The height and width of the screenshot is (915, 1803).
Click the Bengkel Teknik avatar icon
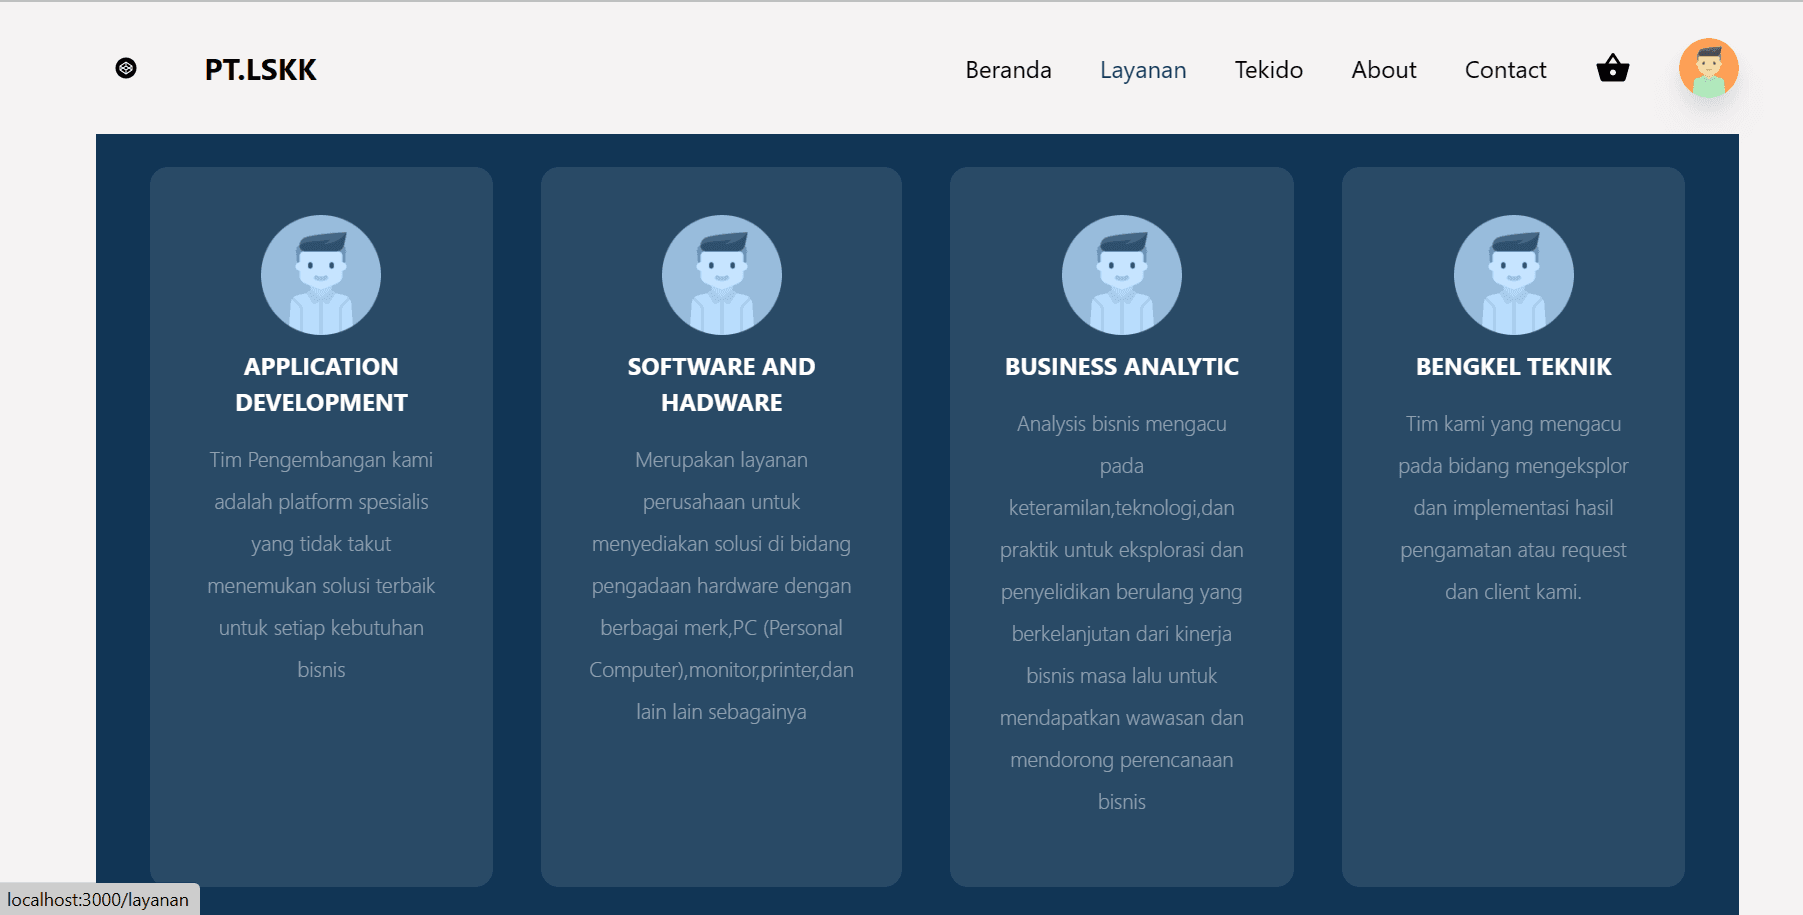pos(1513,275)
